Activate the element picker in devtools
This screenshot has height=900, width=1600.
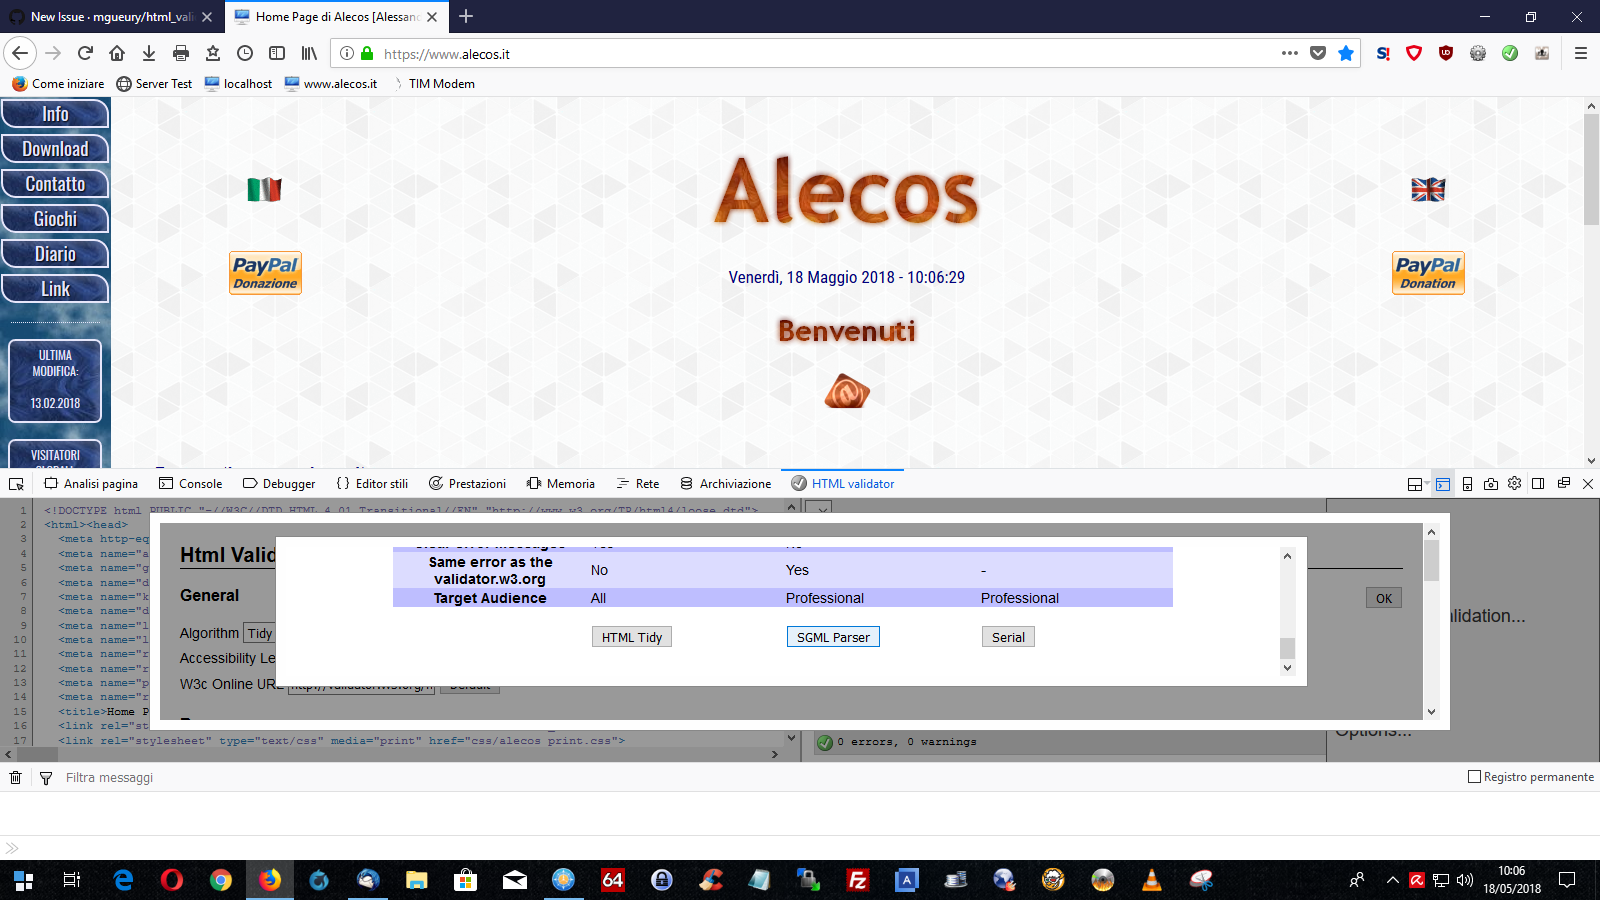pos(16,484)
